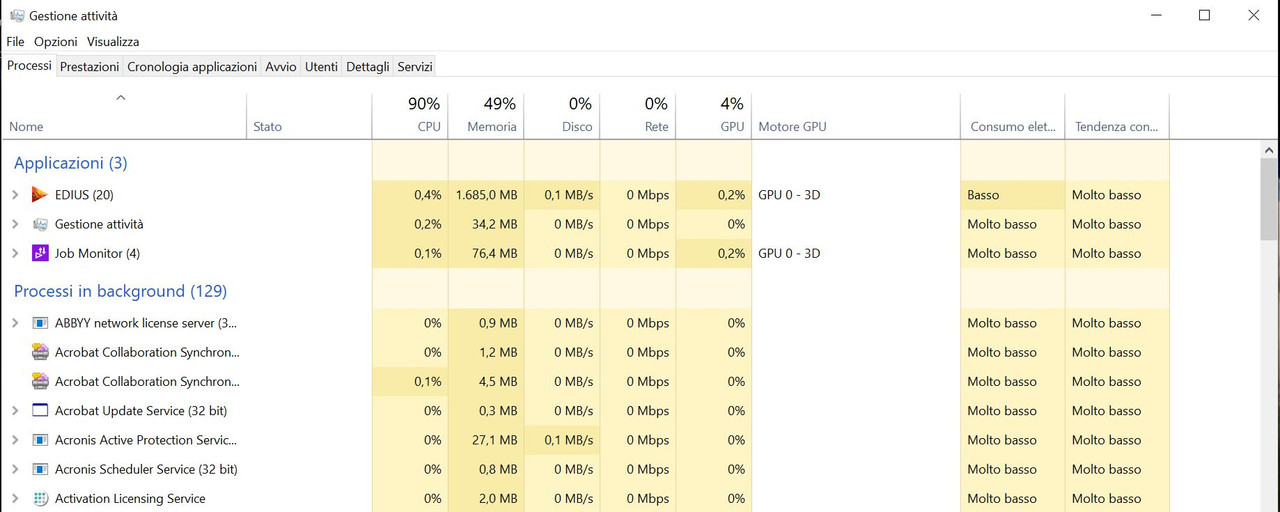Switch to the Avvio tab
Viewport: 1280px width, 512px height.
pos(281,67)
